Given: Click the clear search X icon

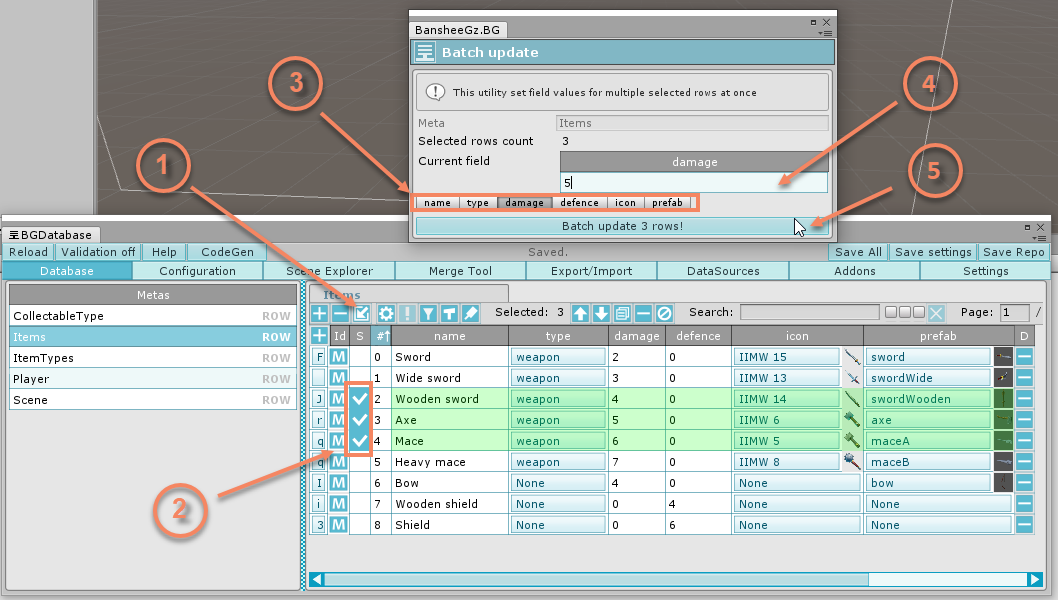Looking at the screenshot, I should pyautogui.click(x=936, y=313).
